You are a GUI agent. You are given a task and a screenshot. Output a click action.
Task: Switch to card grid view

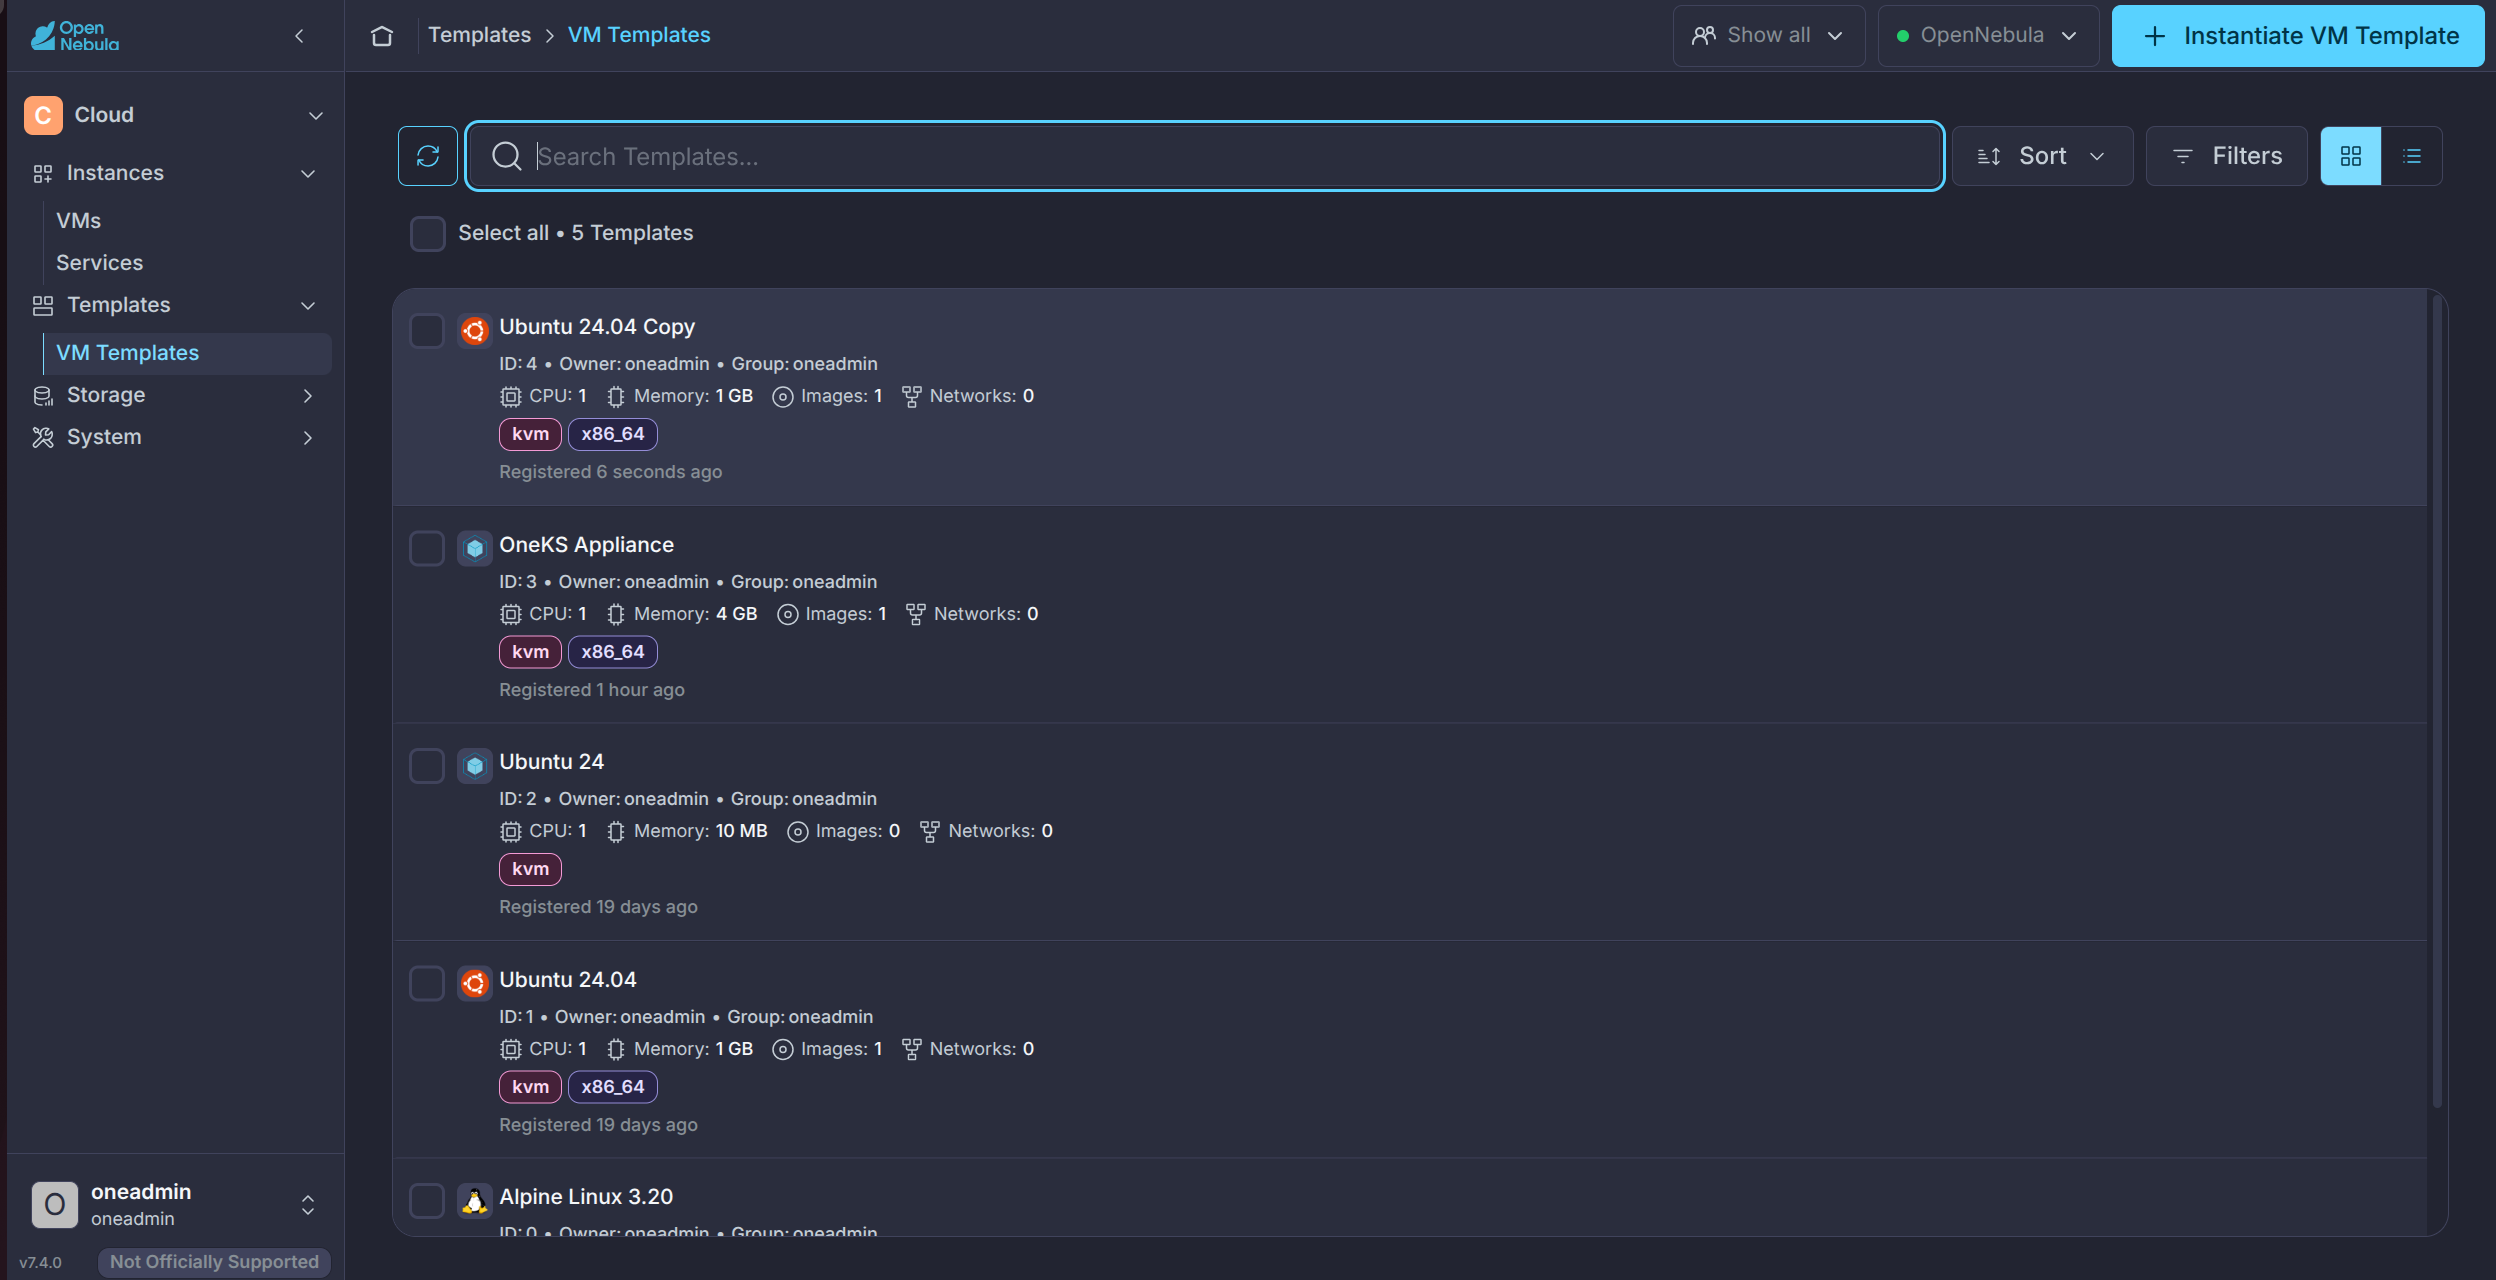(2351, 156)
